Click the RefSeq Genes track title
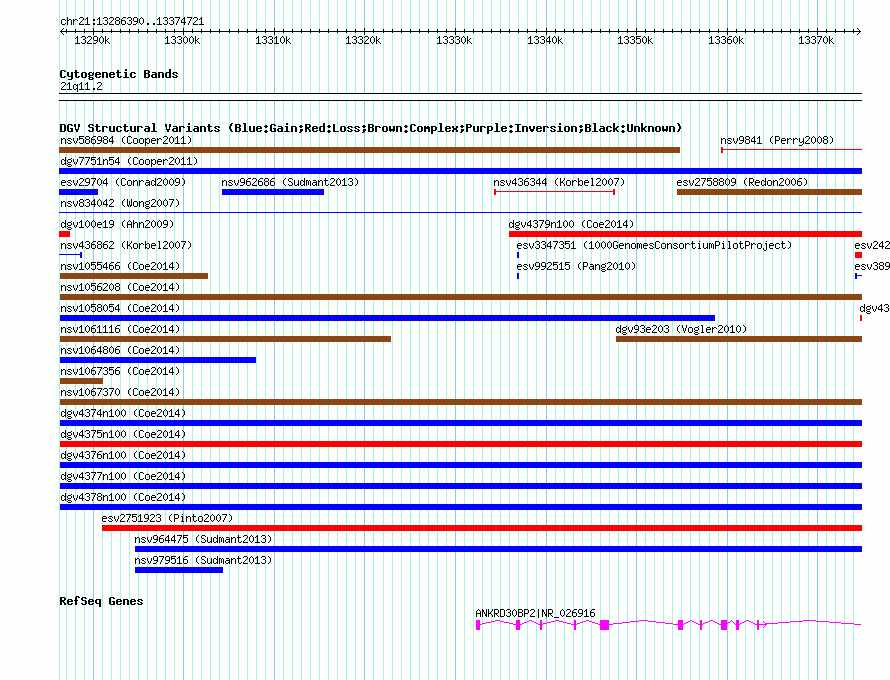Image resolution: width=890 pixels, height=680 pixels. pos(101,601)
